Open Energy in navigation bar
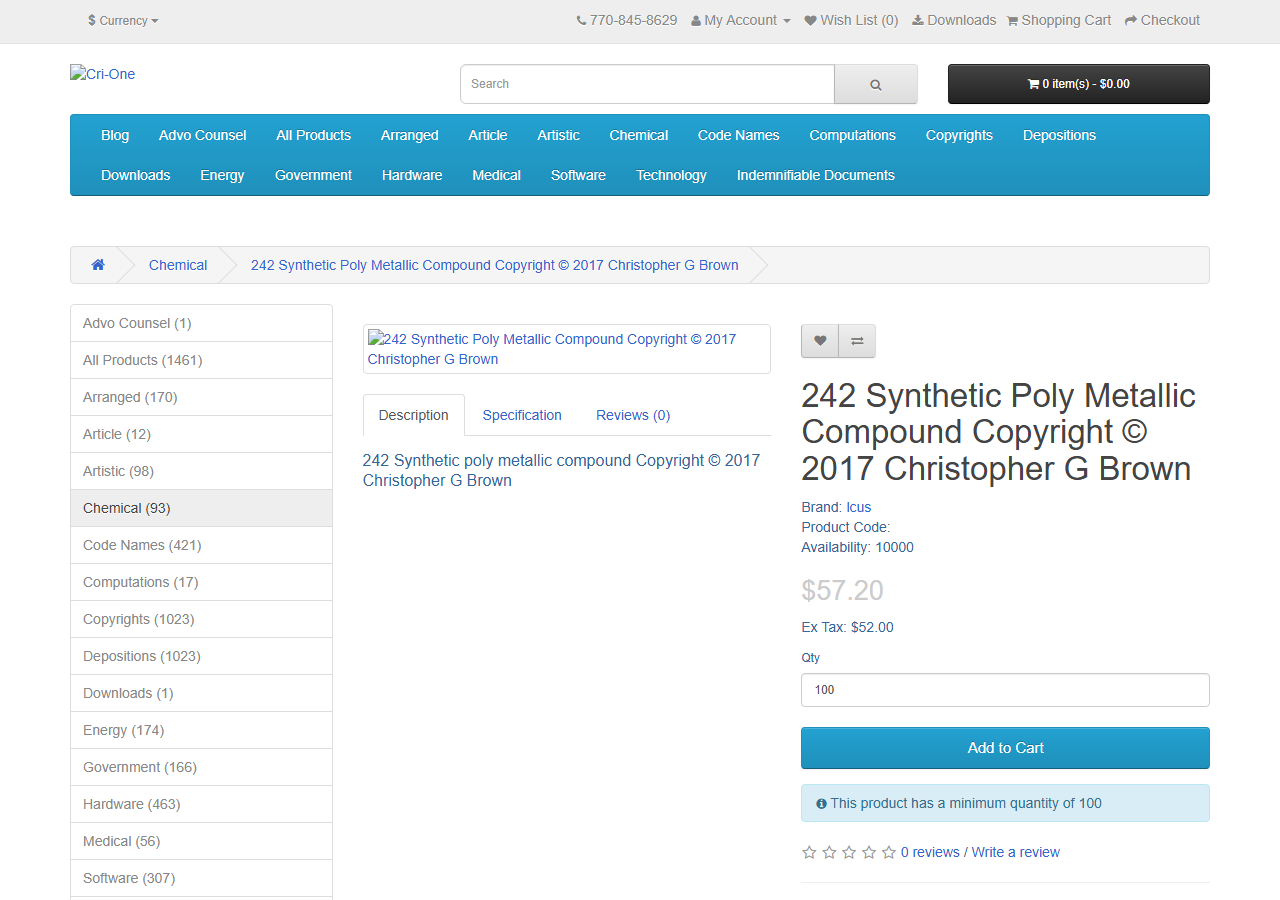Screen dimensions: 1280x900 coord(222,175)
